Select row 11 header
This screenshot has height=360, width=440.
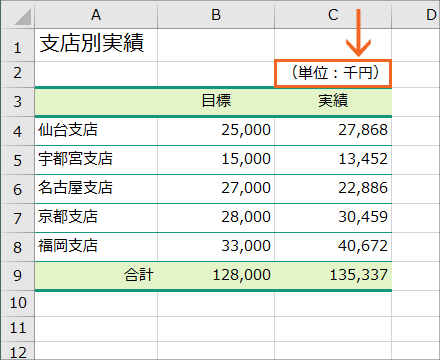[x=17, y=329]
